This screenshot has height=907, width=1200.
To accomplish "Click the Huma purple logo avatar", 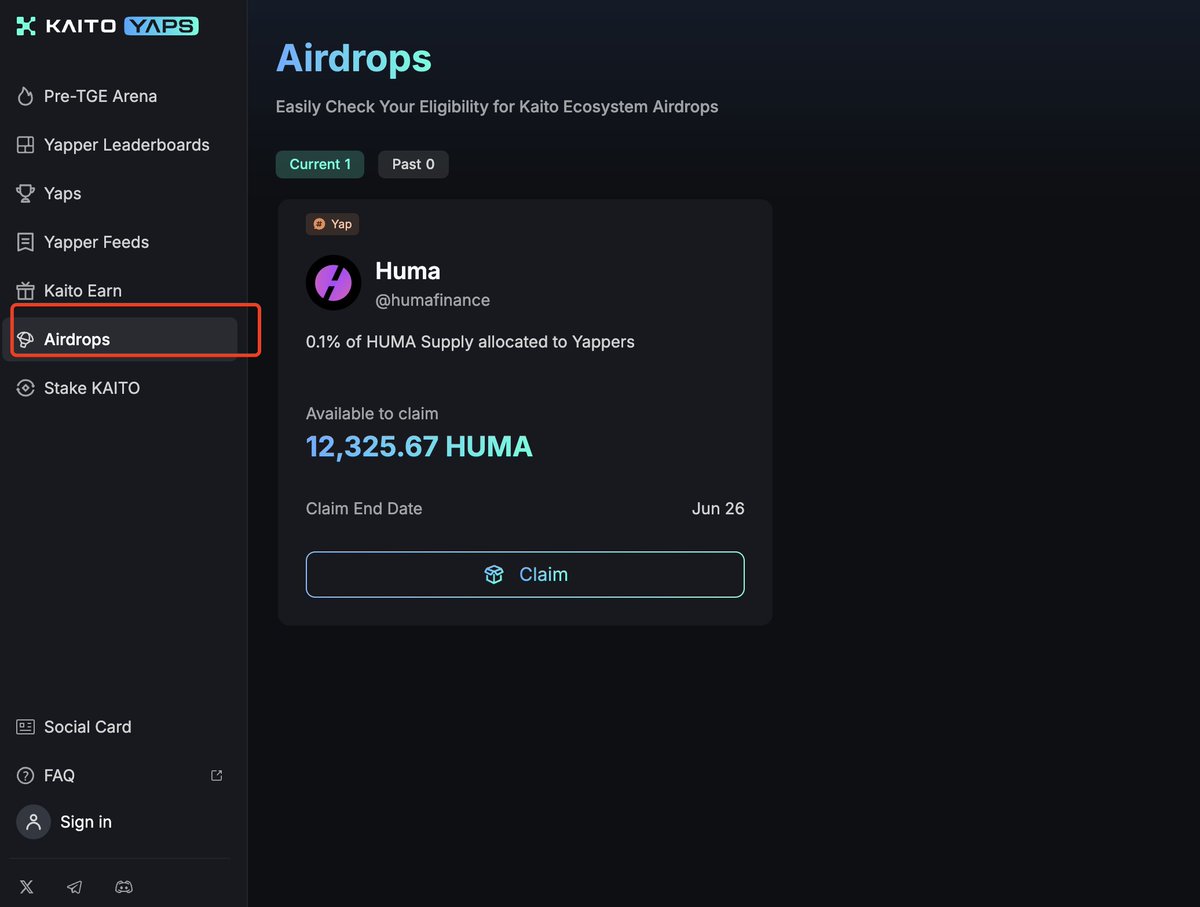I will point(333,283).
